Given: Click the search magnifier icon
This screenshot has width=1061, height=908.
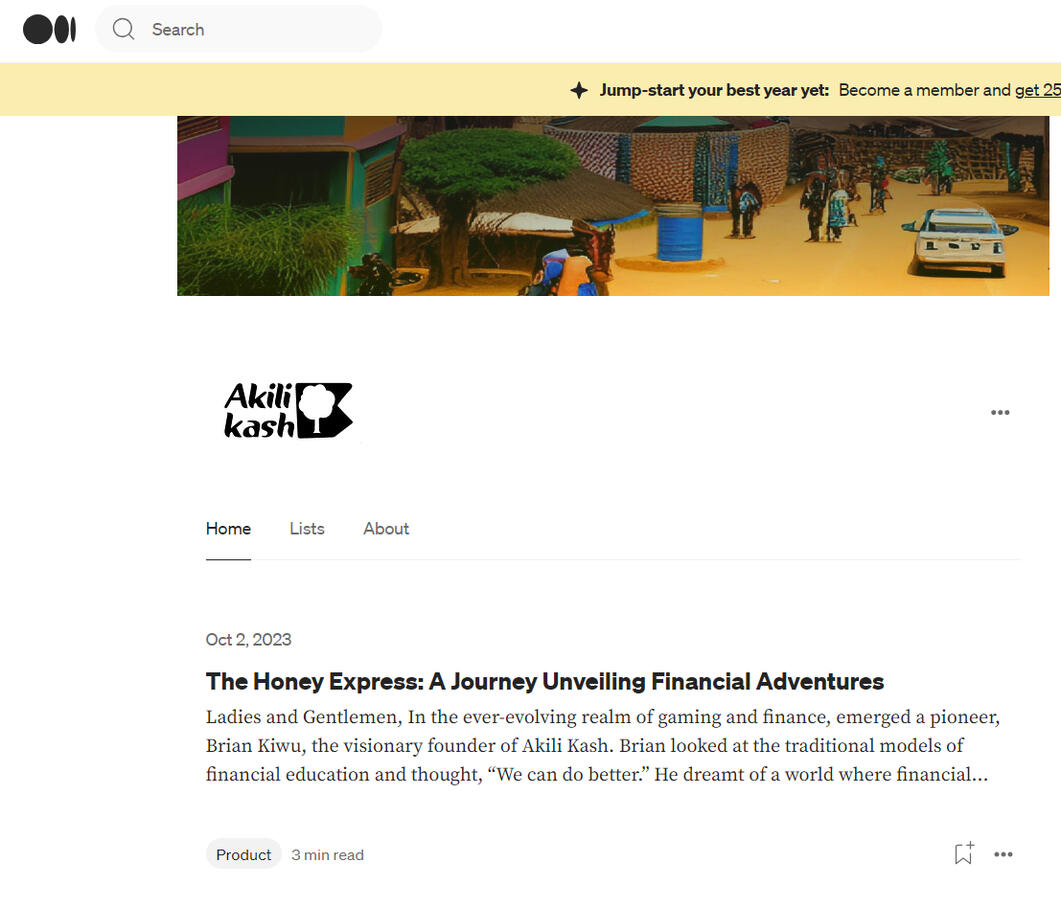Looking at the screenshot, I should coord(123,29).
